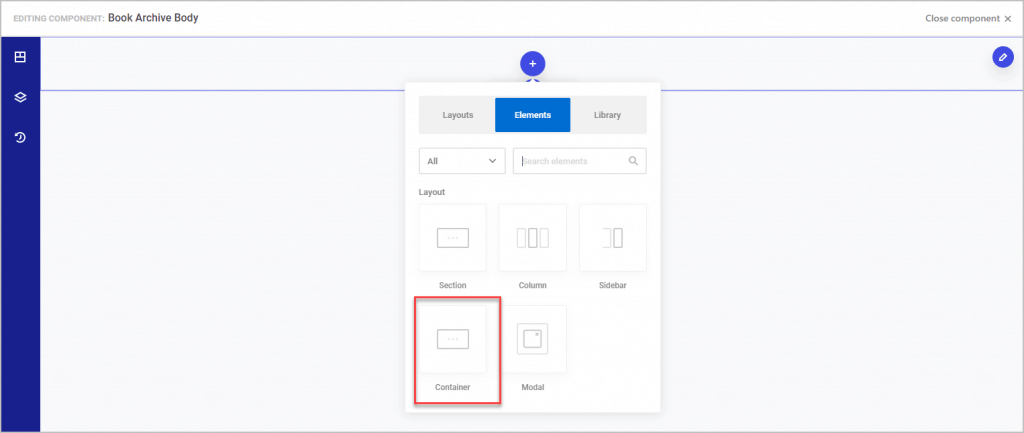
Task: Open the templates grid icon in the sidebar
Action: [x=20, y=57]
